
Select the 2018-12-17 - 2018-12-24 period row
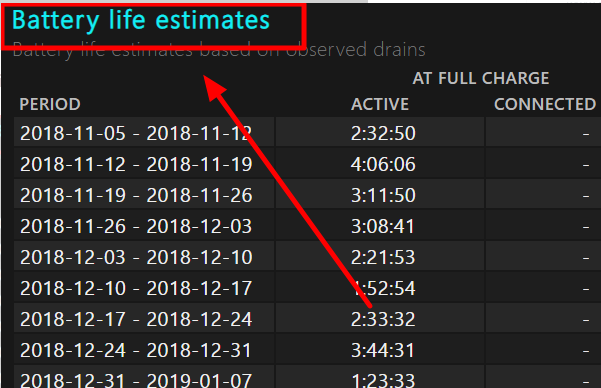(307, 319)
